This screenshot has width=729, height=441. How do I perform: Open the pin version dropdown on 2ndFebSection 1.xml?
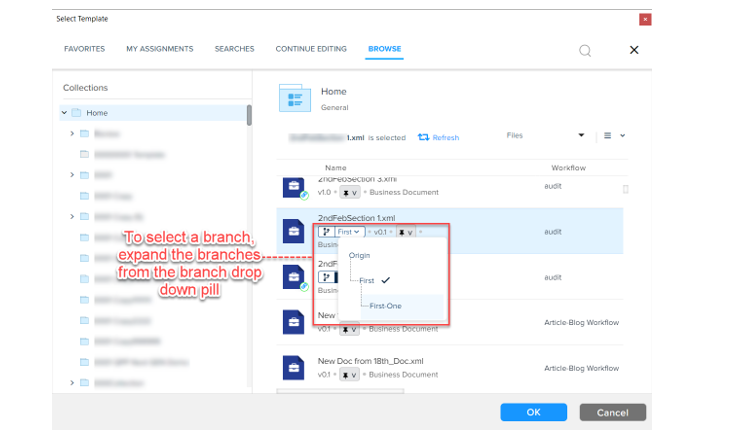[x=406, y=232]
